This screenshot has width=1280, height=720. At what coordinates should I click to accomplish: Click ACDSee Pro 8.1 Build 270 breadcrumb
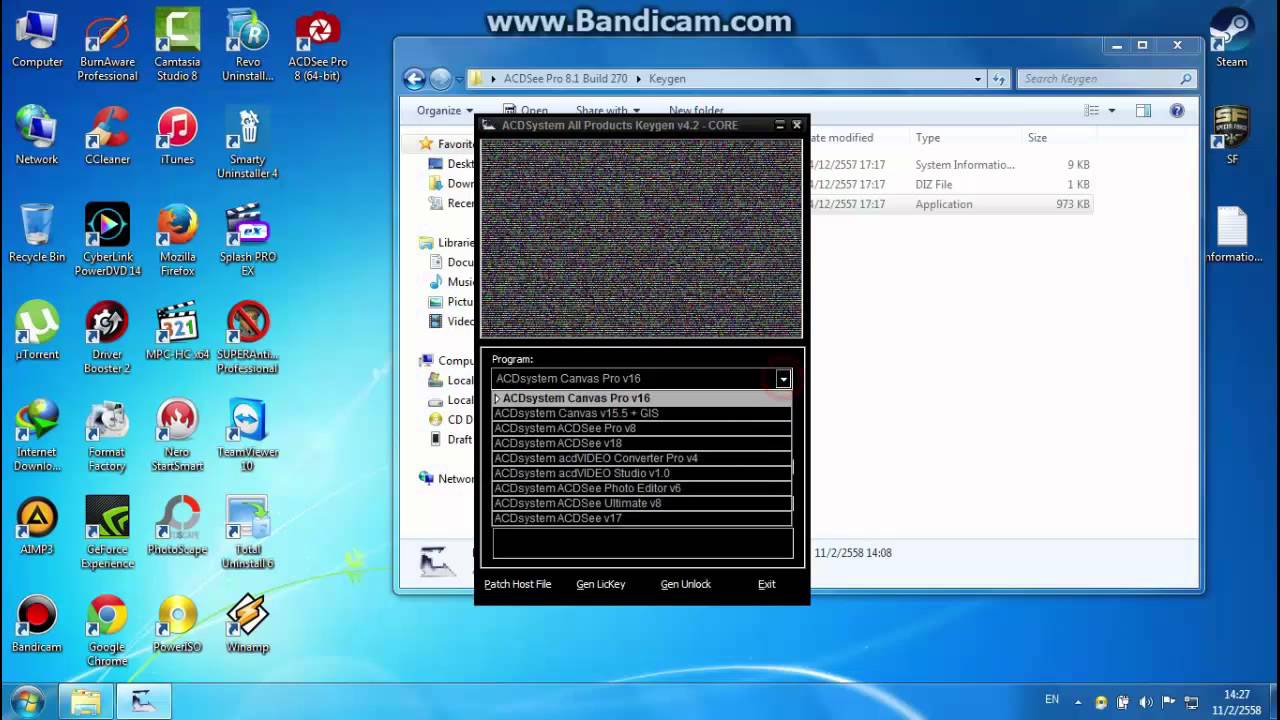pyautogui.click(x=566, y=78)
